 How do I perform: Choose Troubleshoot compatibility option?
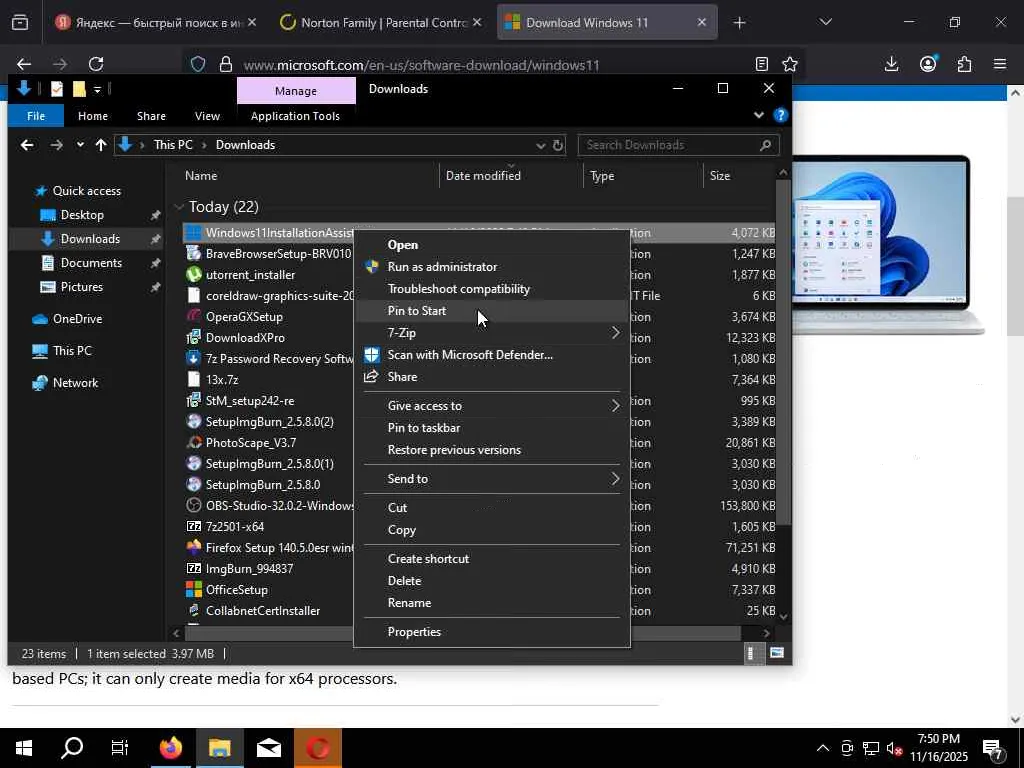[458, 289]
